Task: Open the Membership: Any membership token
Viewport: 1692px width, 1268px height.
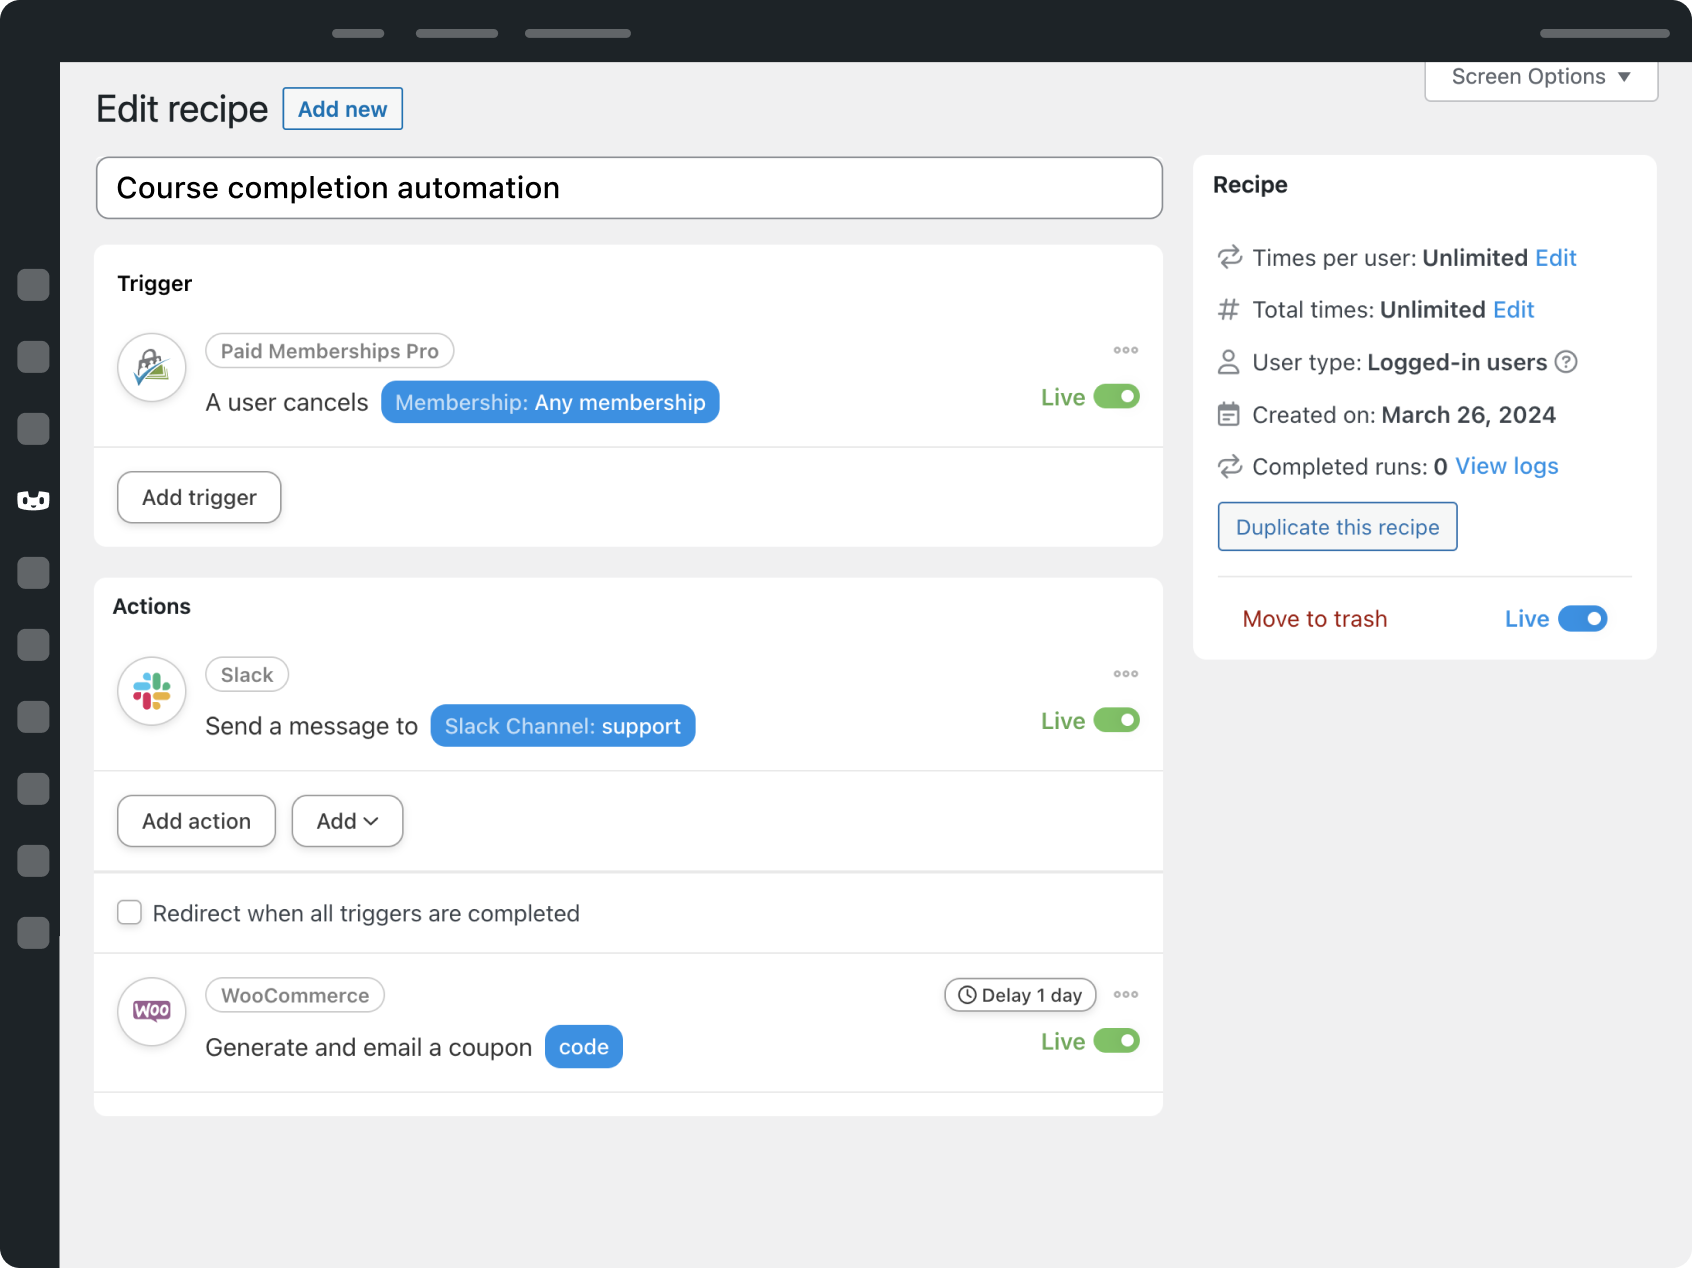Action: [x=549, y=402]
